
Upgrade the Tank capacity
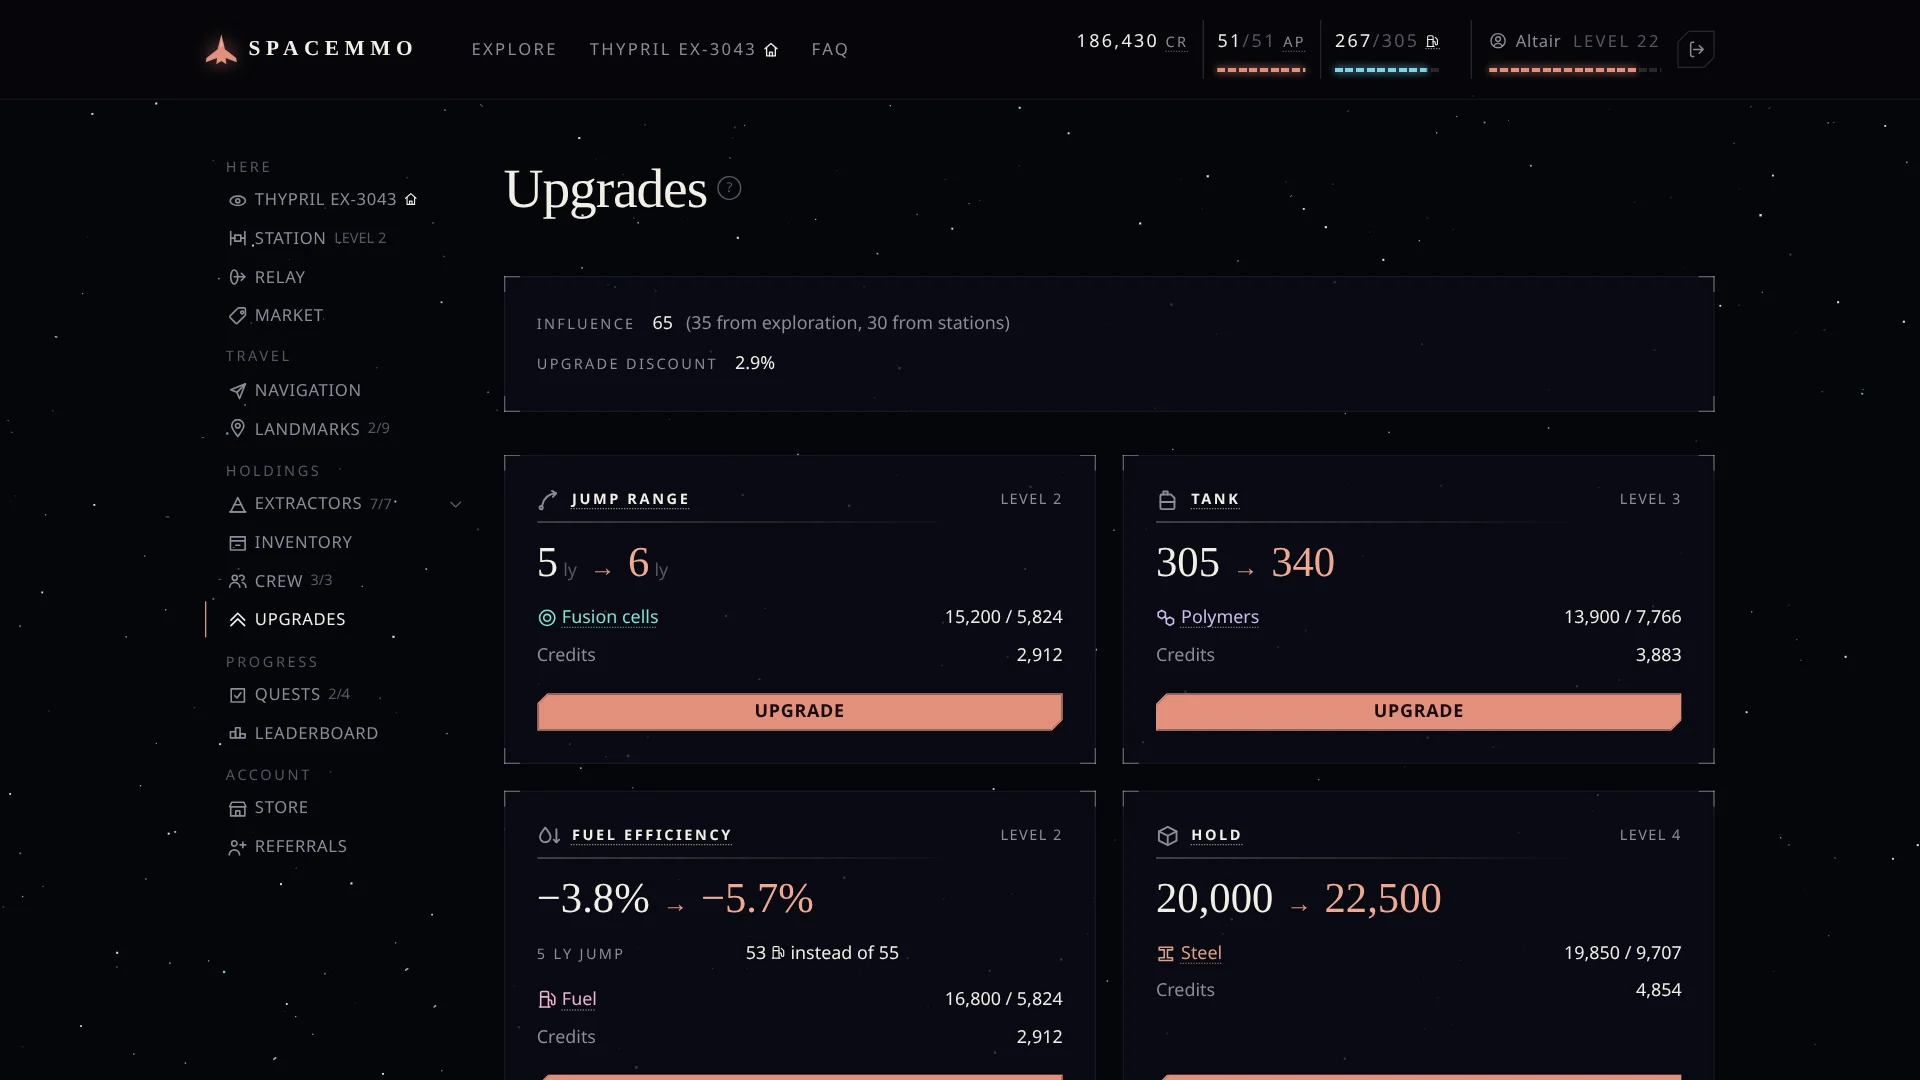point(1419,711)
